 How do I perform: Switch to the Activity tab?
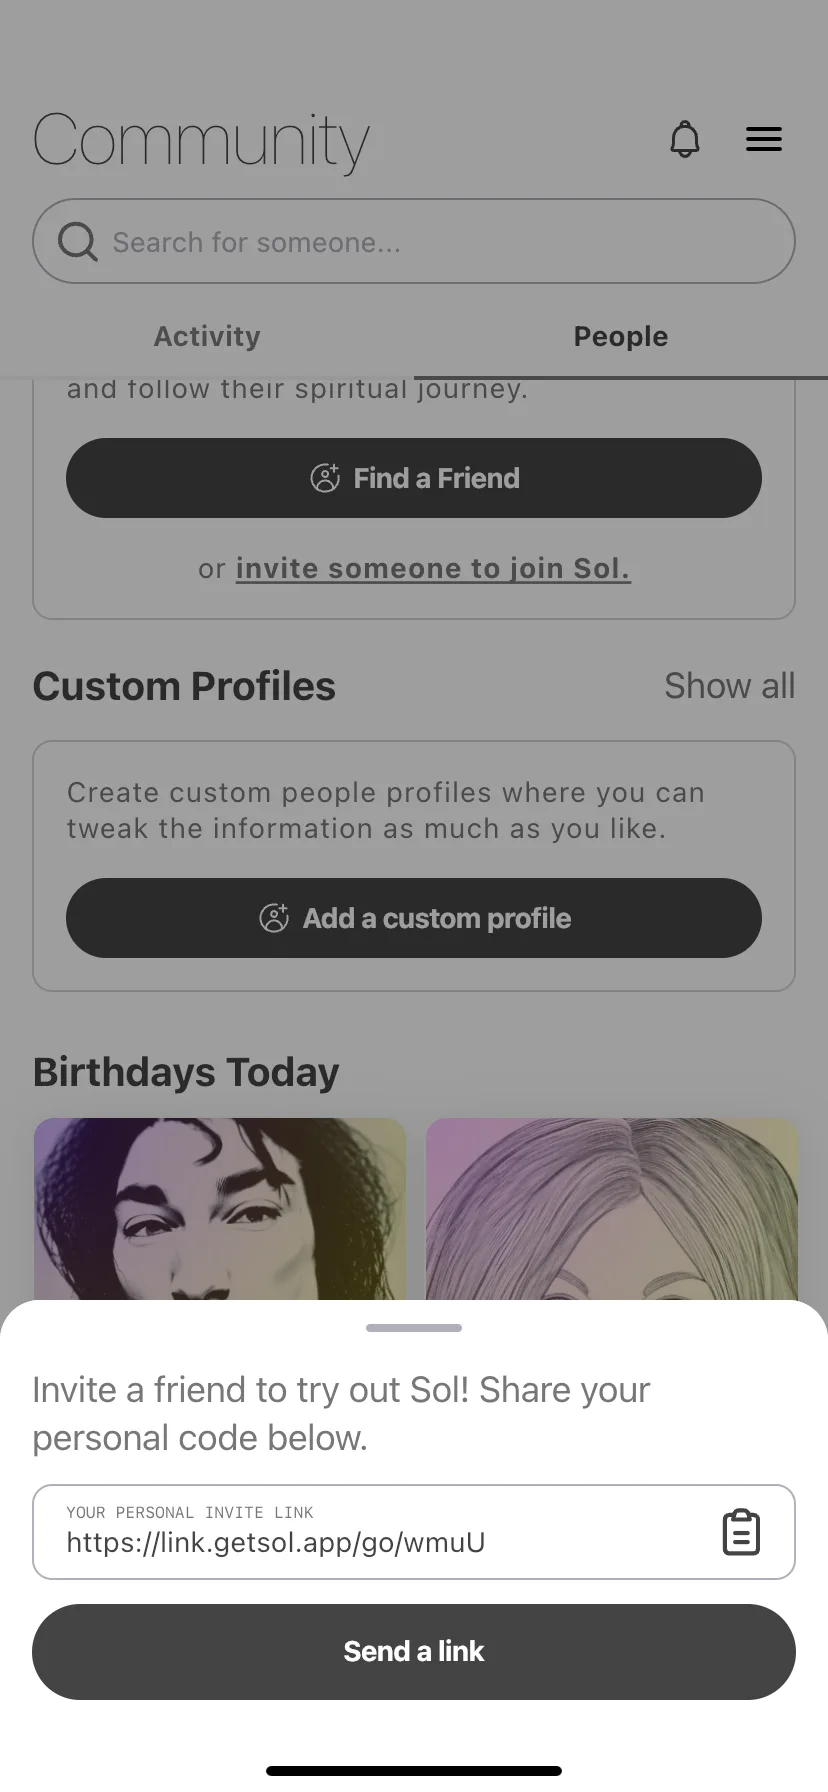(207, 336)
